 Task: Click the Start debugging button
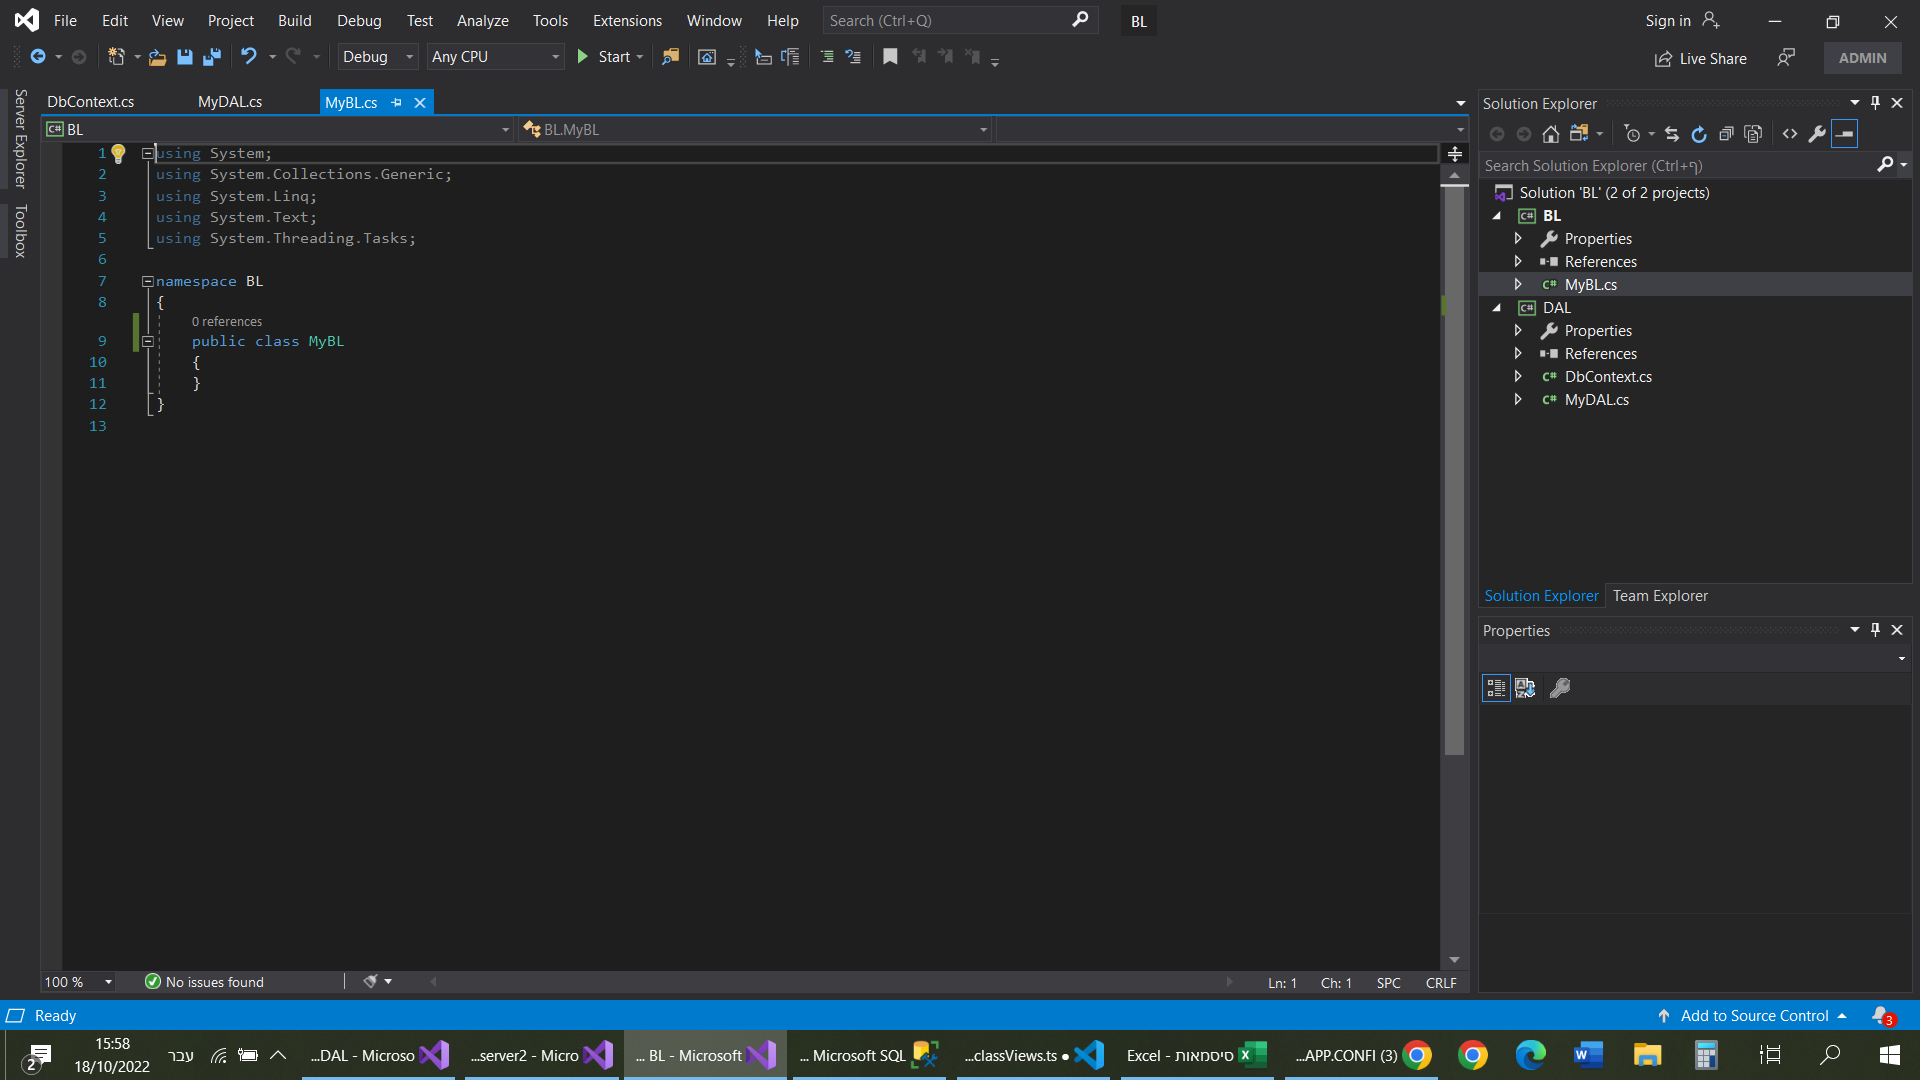coord(604,57)
